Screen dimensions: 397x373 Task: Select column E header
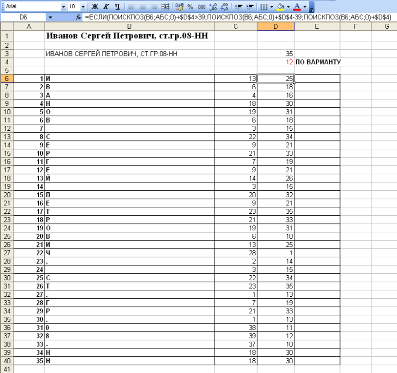(x=317, y=26)
